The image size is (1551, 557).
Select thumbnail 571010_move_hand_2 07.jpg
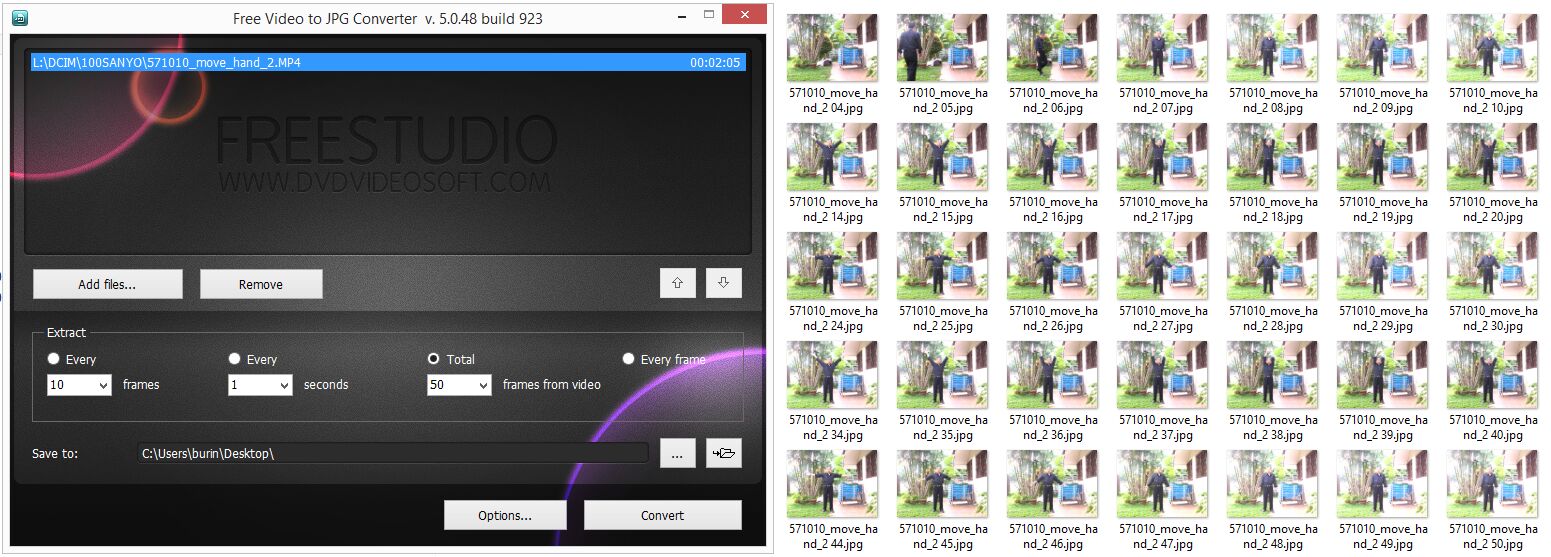point(1163,48)
